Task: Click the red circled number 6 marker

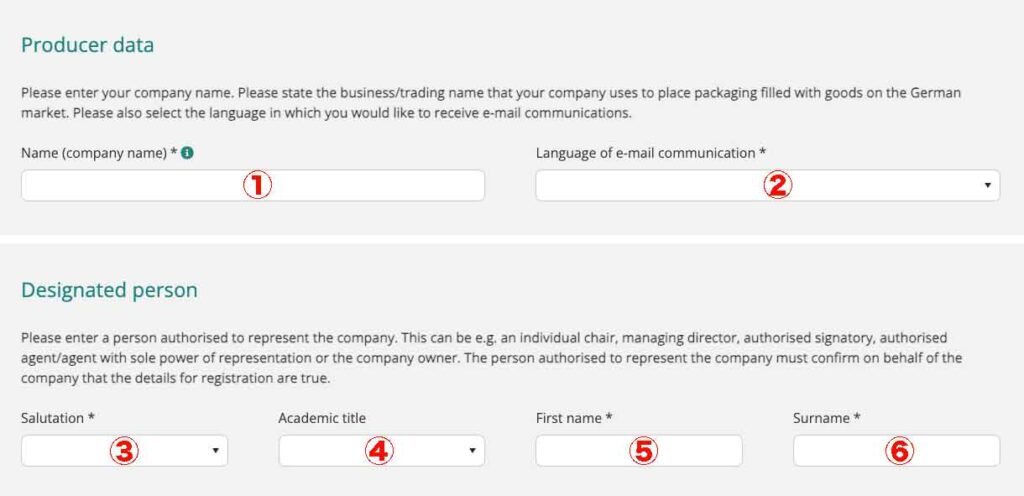Action: click(900, 451)
